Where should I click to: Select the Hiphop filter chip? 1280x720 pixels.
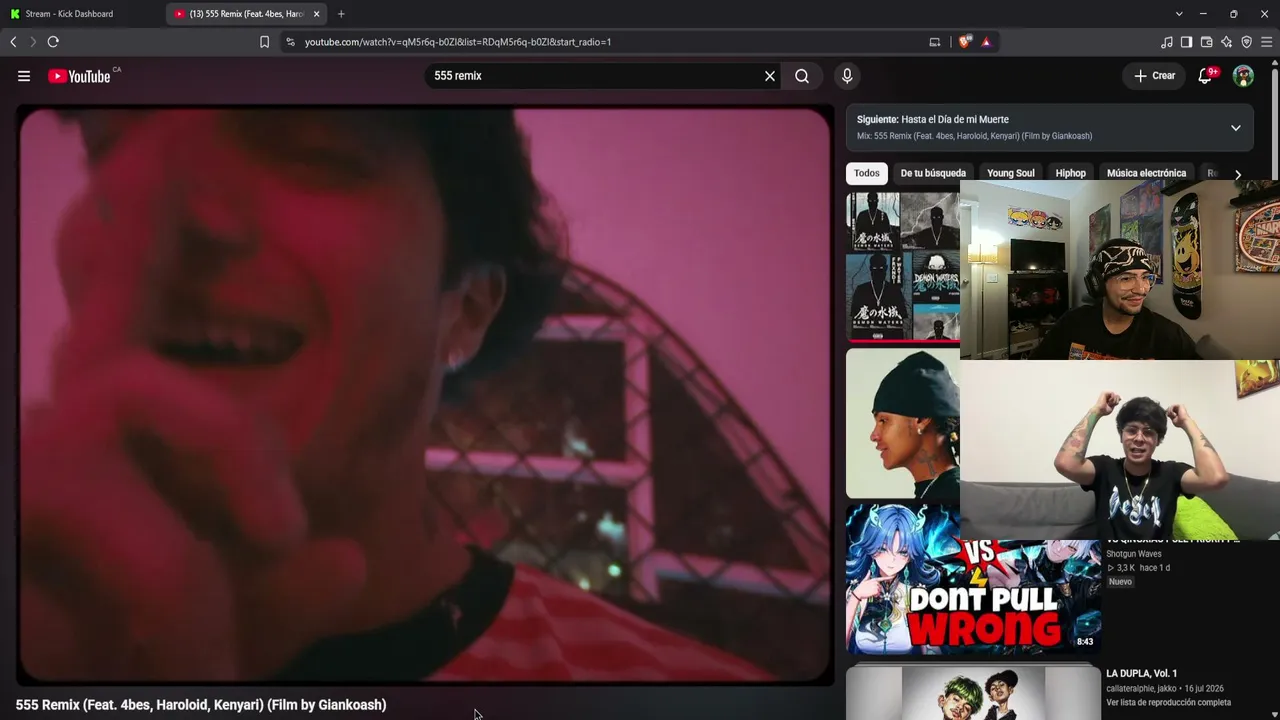(x=1070, y=173)
